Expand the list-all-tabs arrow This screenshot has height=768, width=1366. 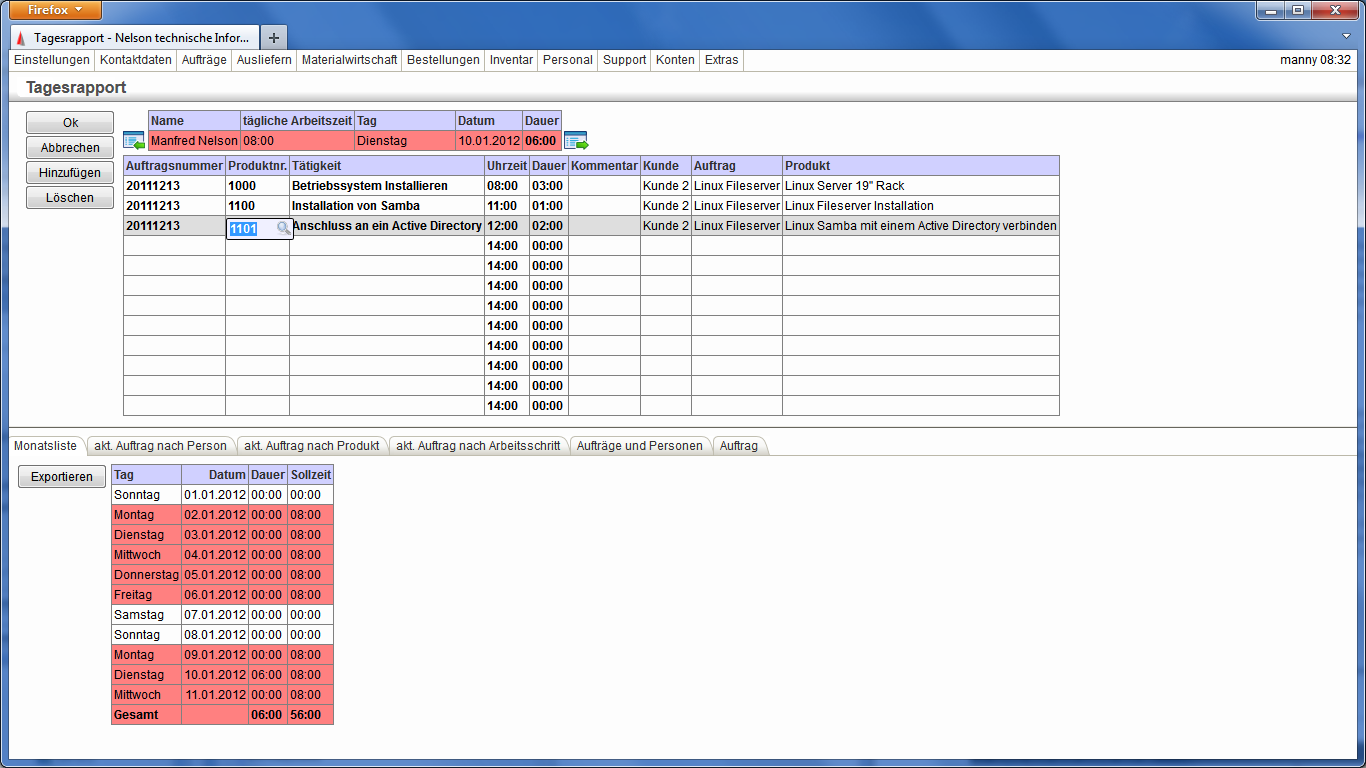[1346, 36]
